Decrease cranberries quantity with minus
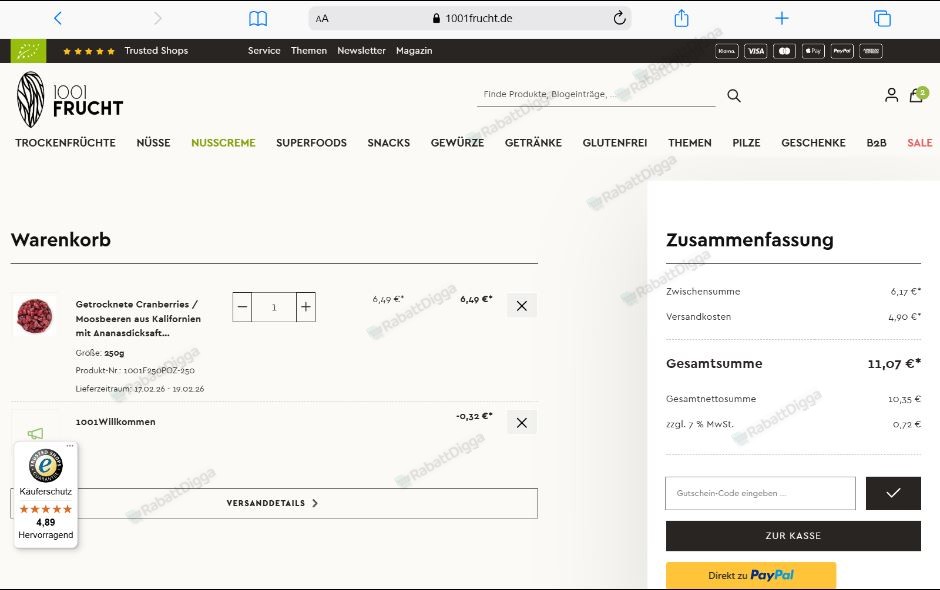Image resolution: width=940 pixels, height=590 pixels. pos(242,307)
